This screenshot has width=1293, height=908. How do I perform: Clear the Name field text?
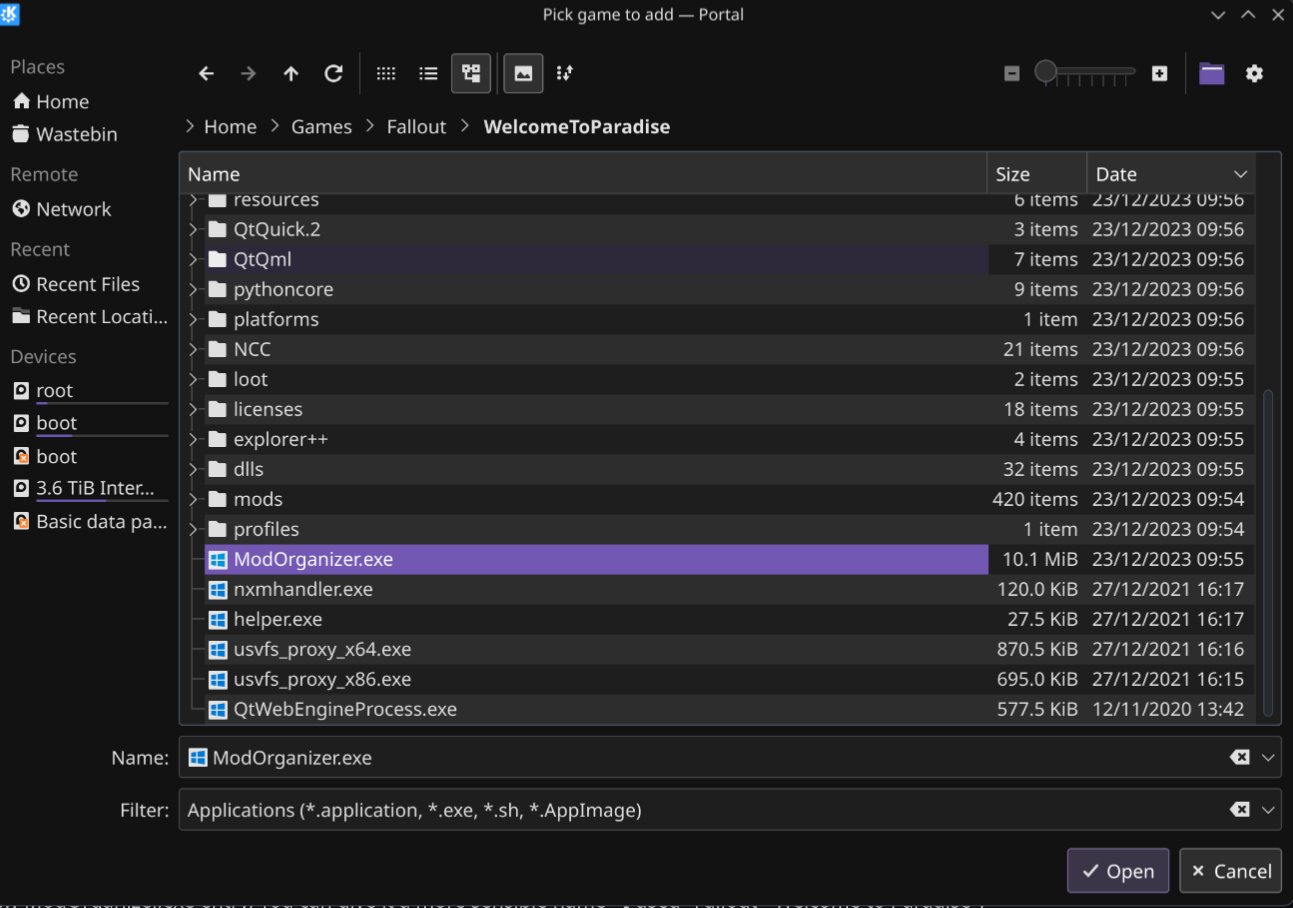[1240, 758]
